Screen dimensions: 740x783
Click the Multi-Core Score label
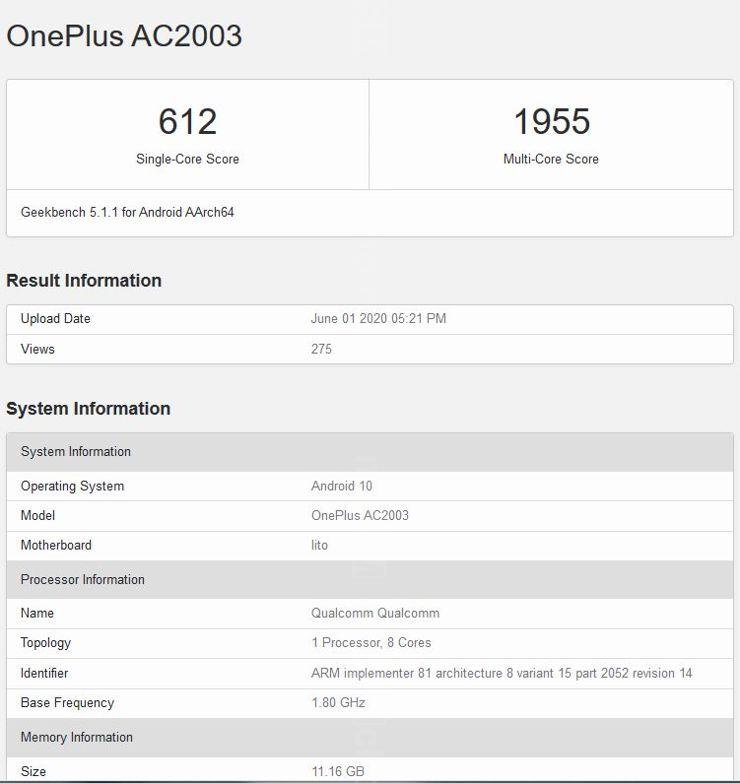551,159
